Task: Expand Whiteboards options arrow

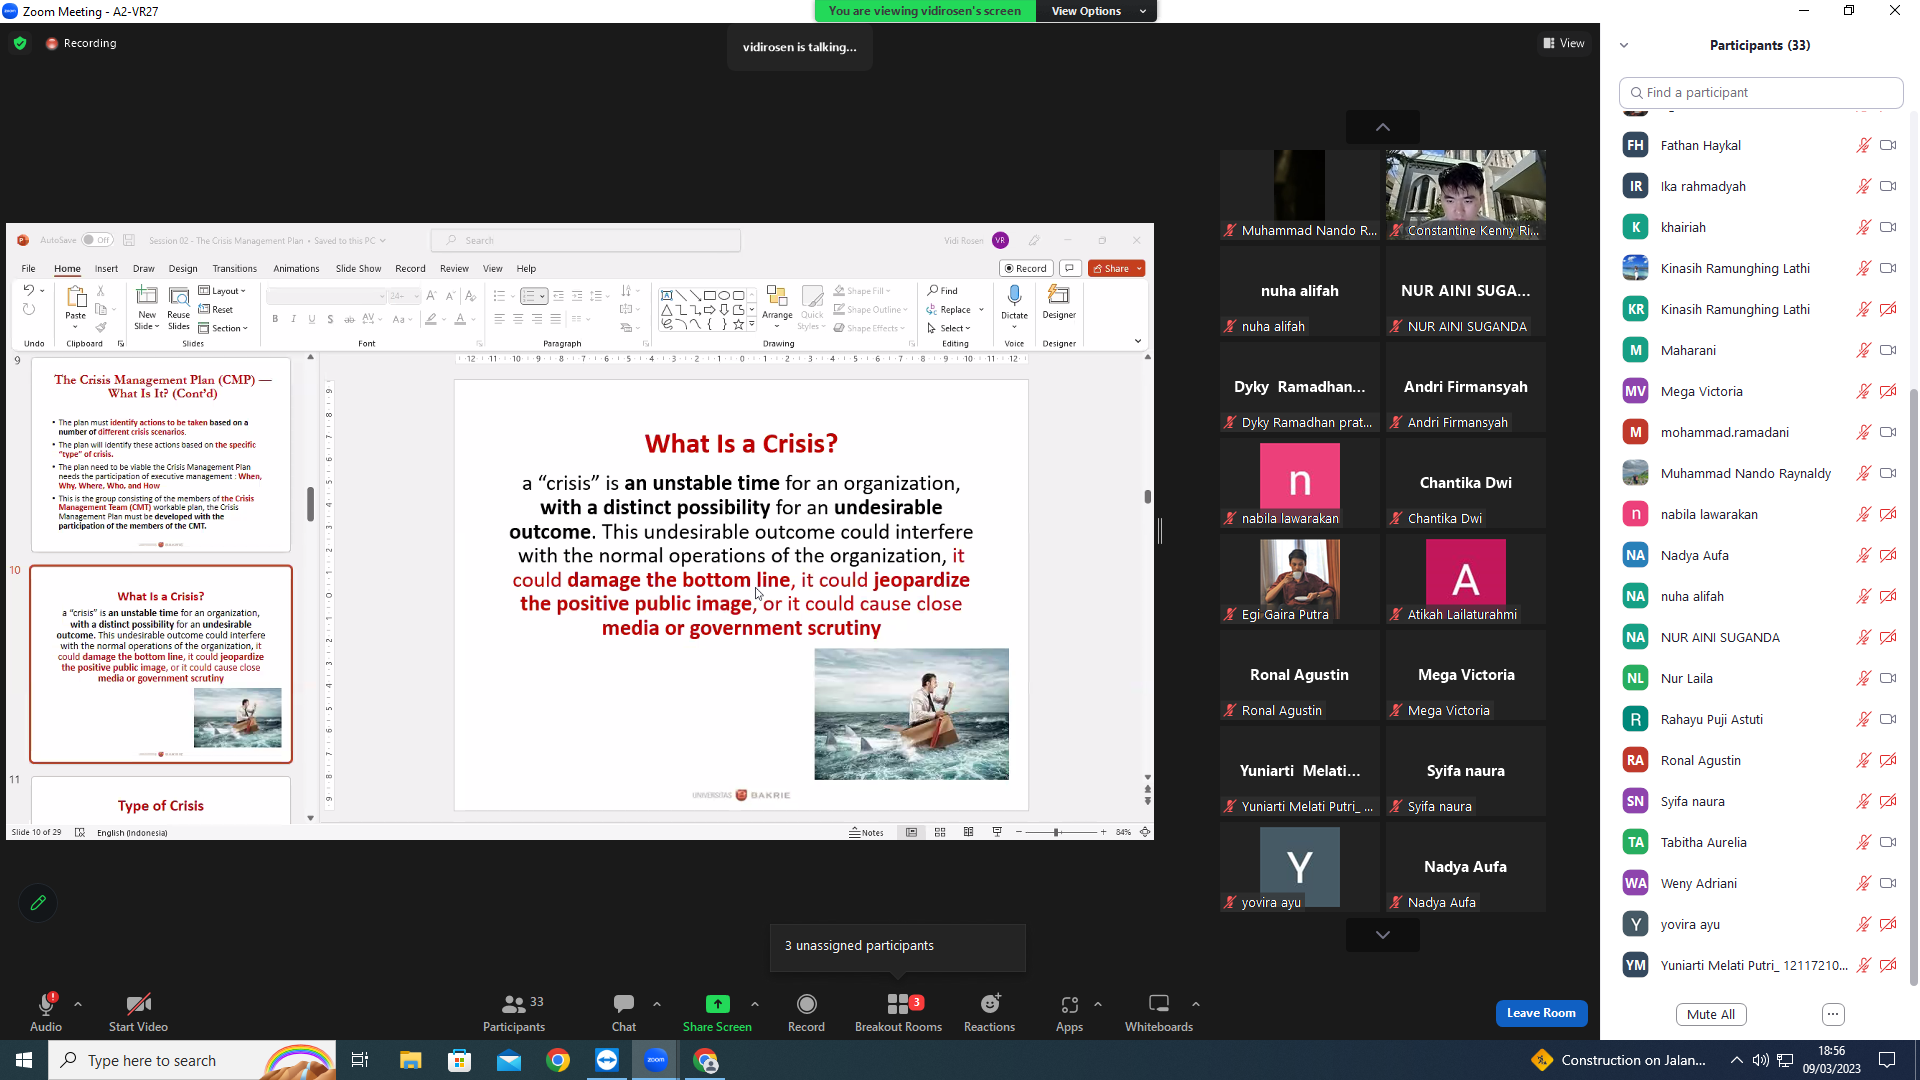Action: pos(1196,1004)
